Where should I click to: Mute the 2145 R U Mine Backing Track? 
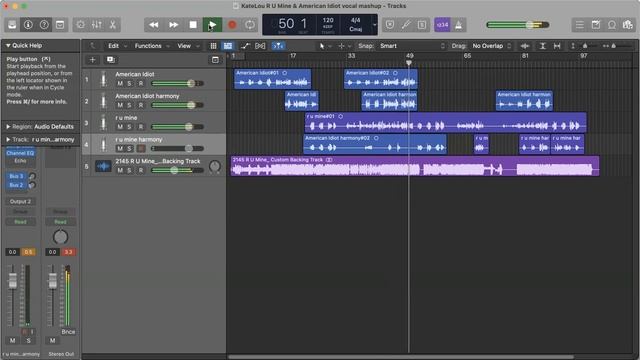(120, 171)
